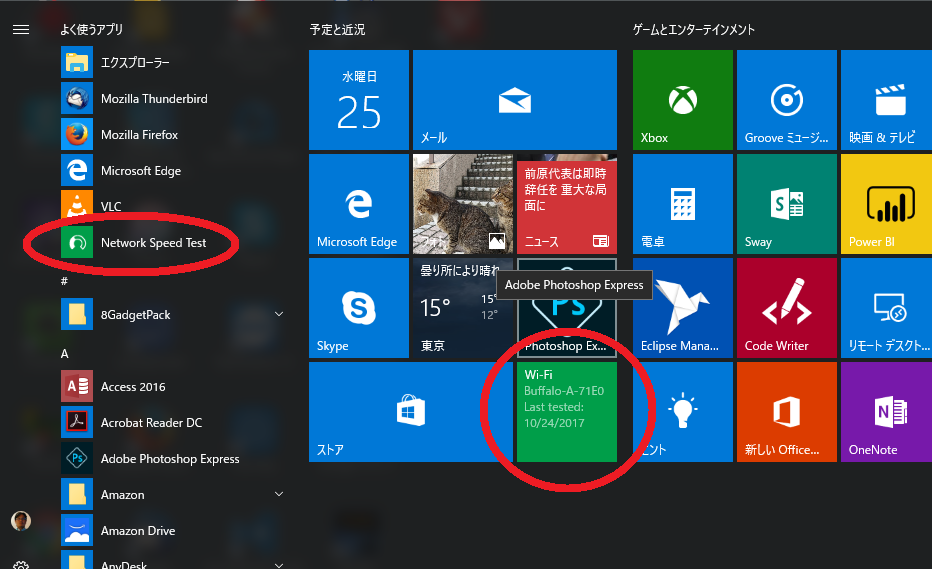Click the A letter group header
This screenshot has height=569, width=932.
tap(65, 354)
